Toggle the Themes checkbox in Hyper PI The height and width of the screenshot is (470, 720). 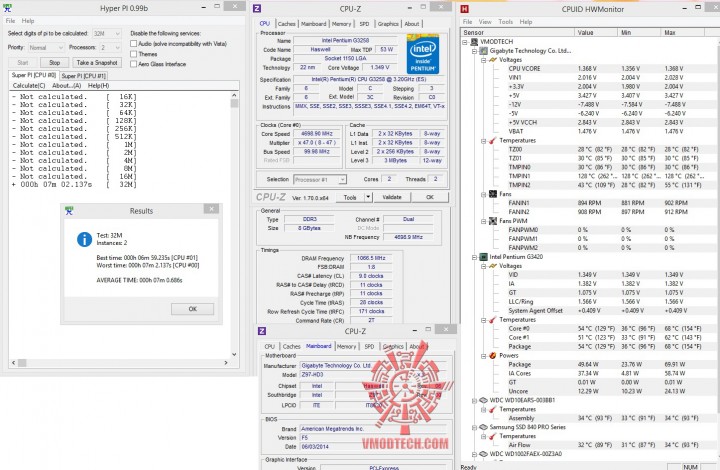click(134, 54)
